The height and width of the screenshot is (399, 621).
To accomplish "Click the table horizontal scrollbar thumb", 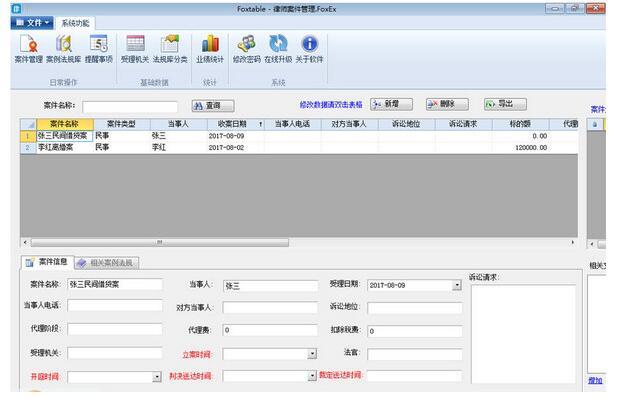I will (x=160, y=242).
